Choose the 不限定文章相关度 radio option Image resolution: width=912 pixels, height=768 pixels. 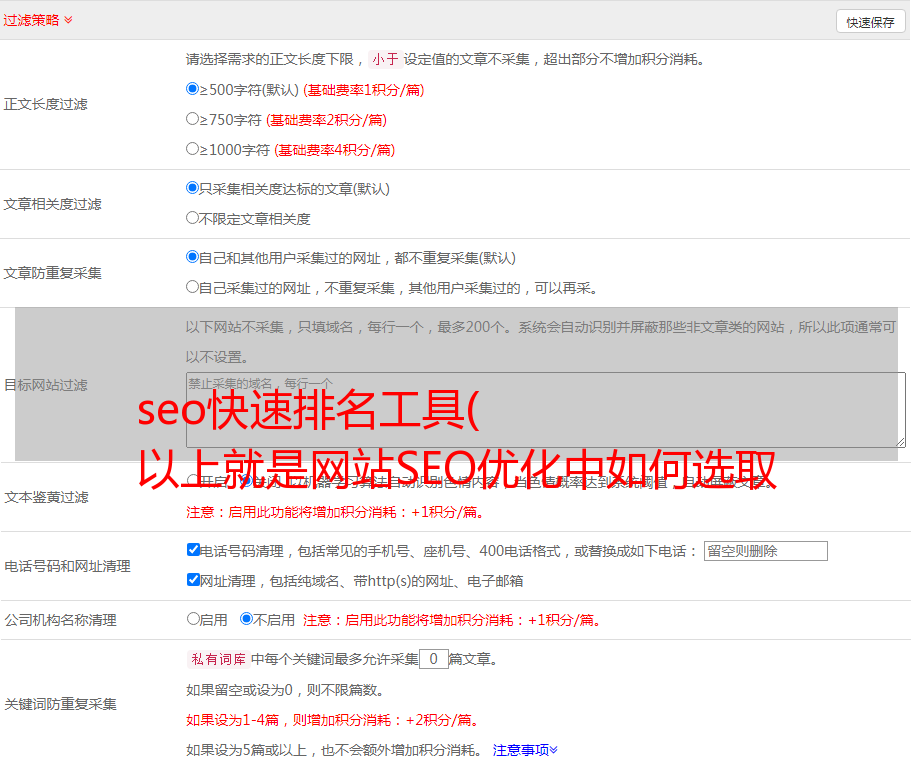[192, 218]
